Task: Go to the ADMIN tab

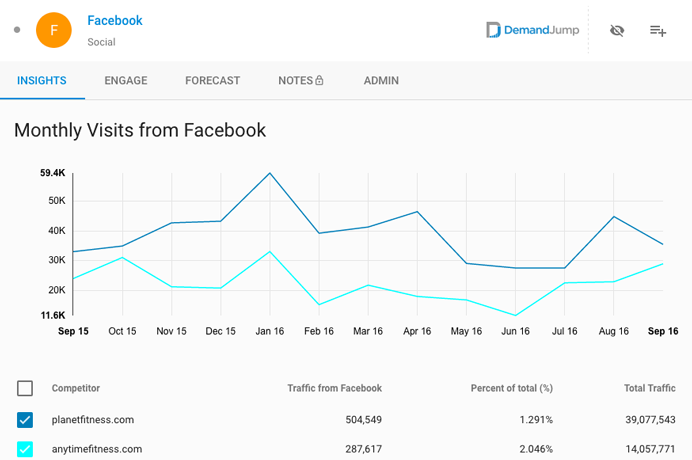Action: (381, 80)
